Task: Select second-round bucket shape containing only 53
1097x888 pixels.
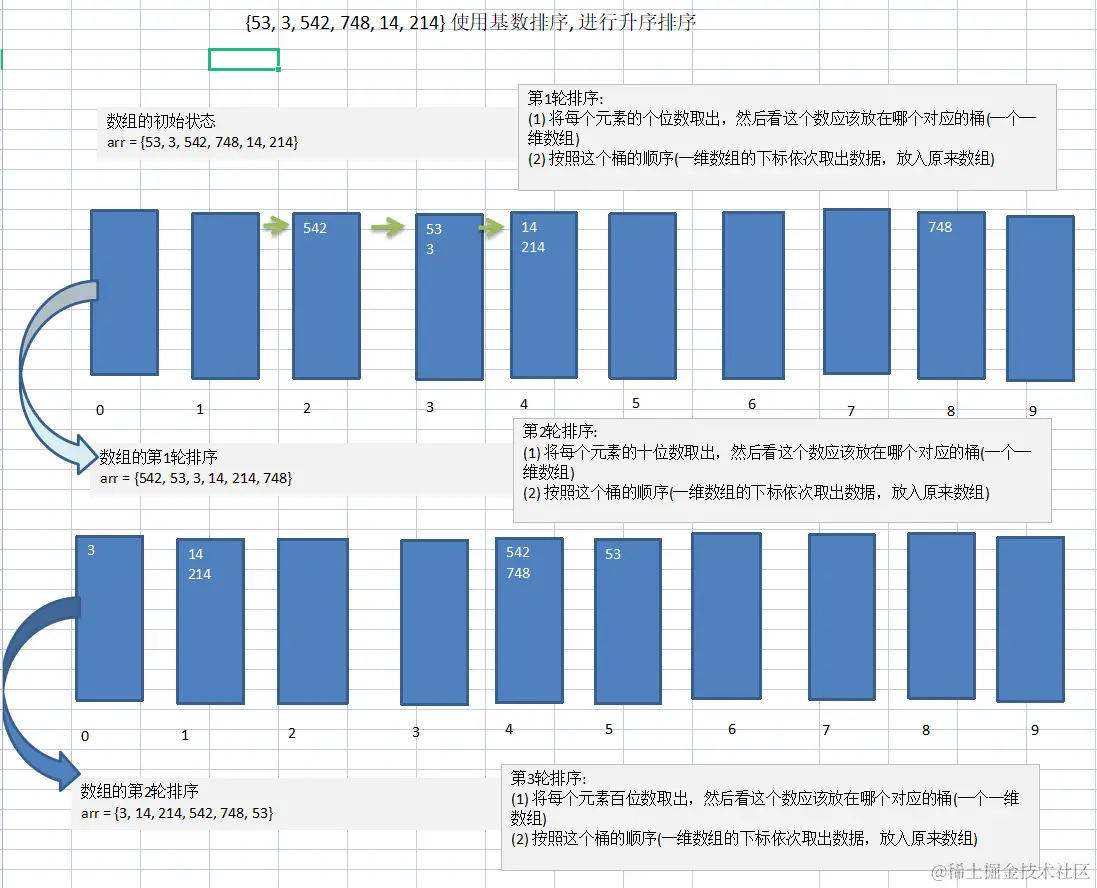Action: coord(628,621)
